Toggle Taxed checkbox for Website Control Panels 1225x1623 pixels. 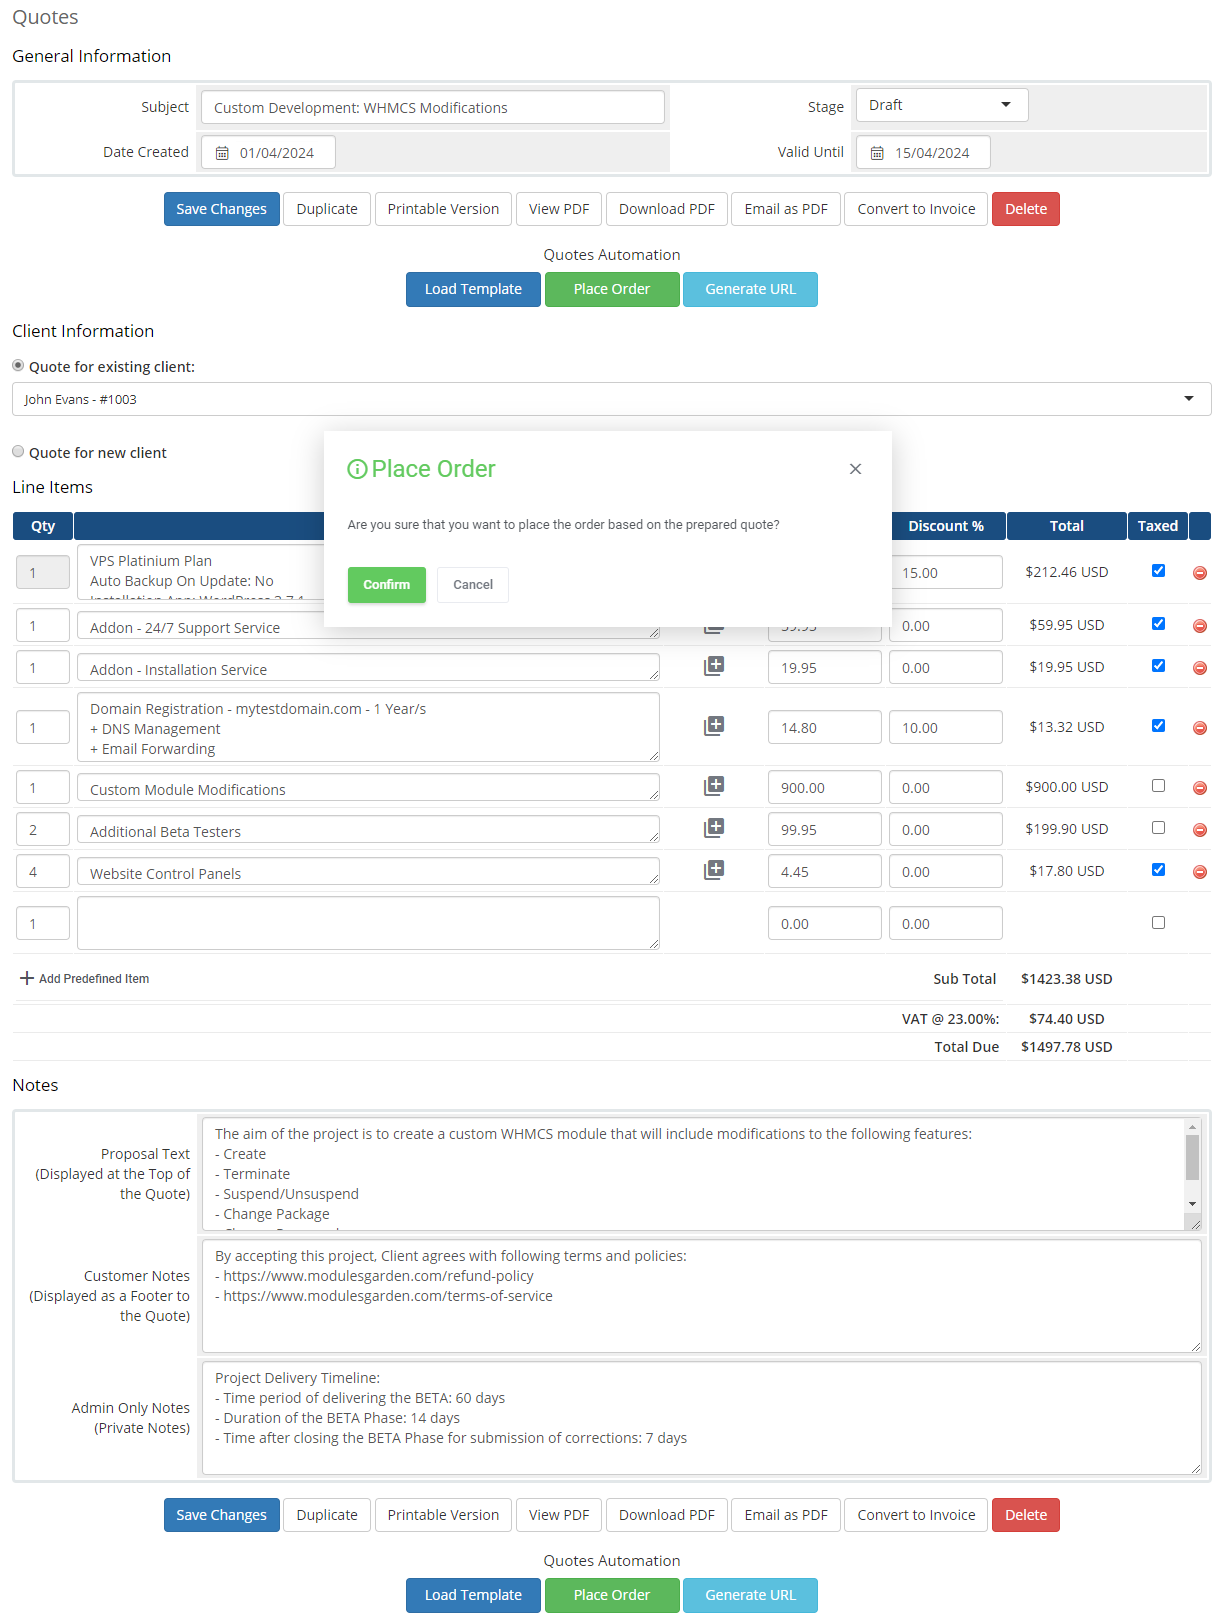1158,870
